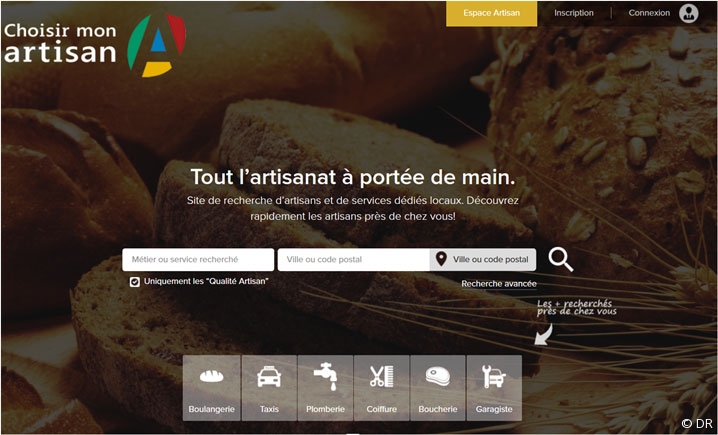The width and height of the screenshot is (718, 435).
Task: Click the Tout l'artisanat à portée de main heading
Action: 353,177
